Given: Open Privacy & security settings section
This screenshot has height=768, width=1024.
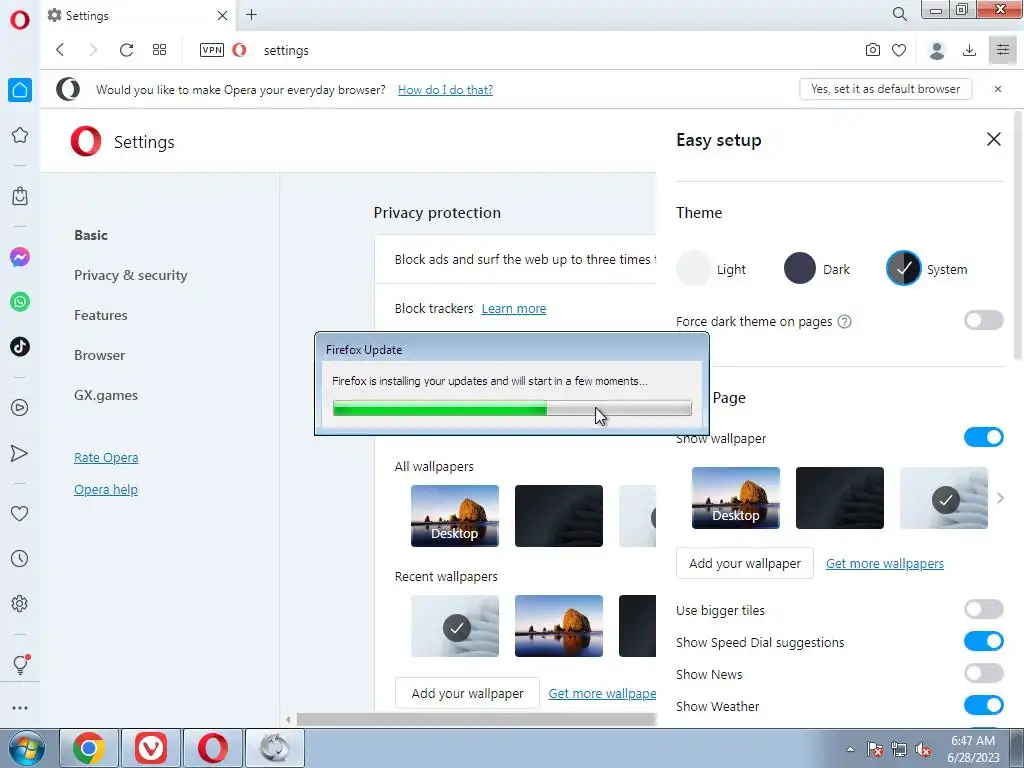Looking at the screenshot, I should 131,275.
